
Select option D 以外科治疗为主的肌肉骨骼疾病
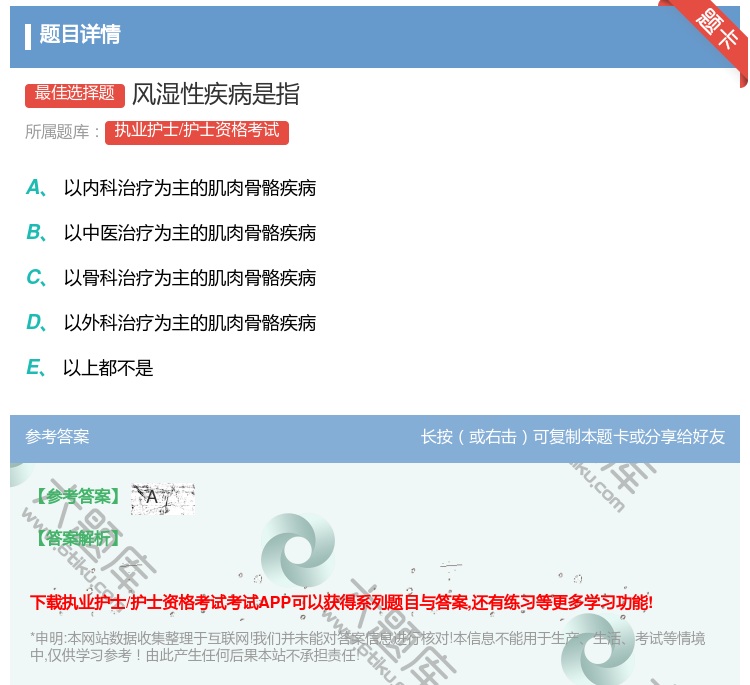point(171,323)
